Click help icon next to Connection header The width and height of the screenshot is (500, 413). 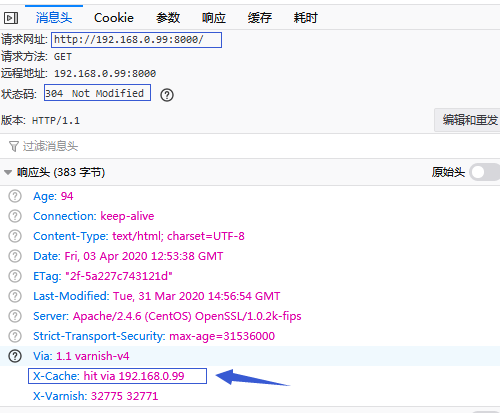(x=15, y=216)
